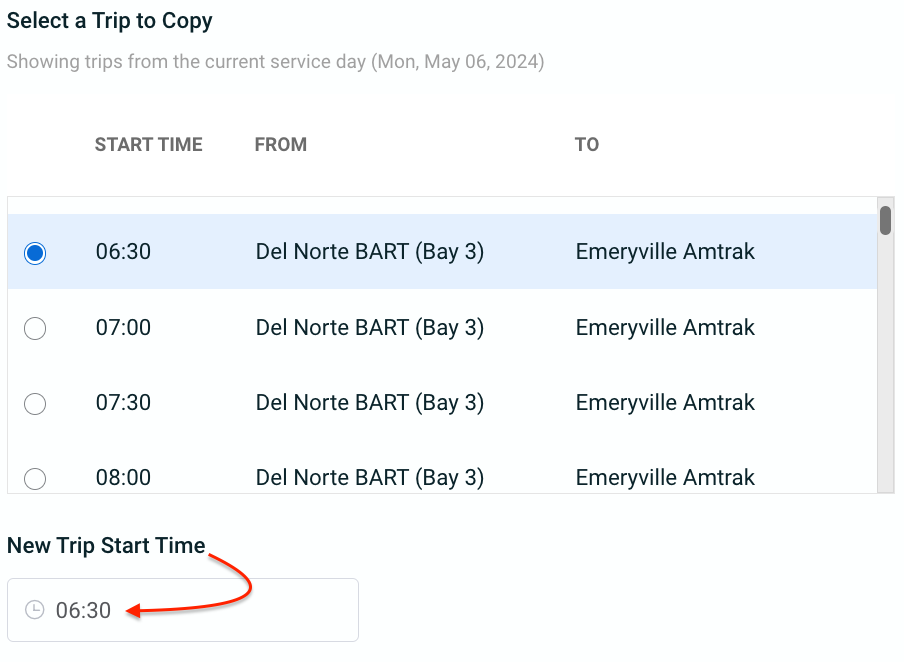
Task: Click the FROM column header
Action: coord(281,144)
